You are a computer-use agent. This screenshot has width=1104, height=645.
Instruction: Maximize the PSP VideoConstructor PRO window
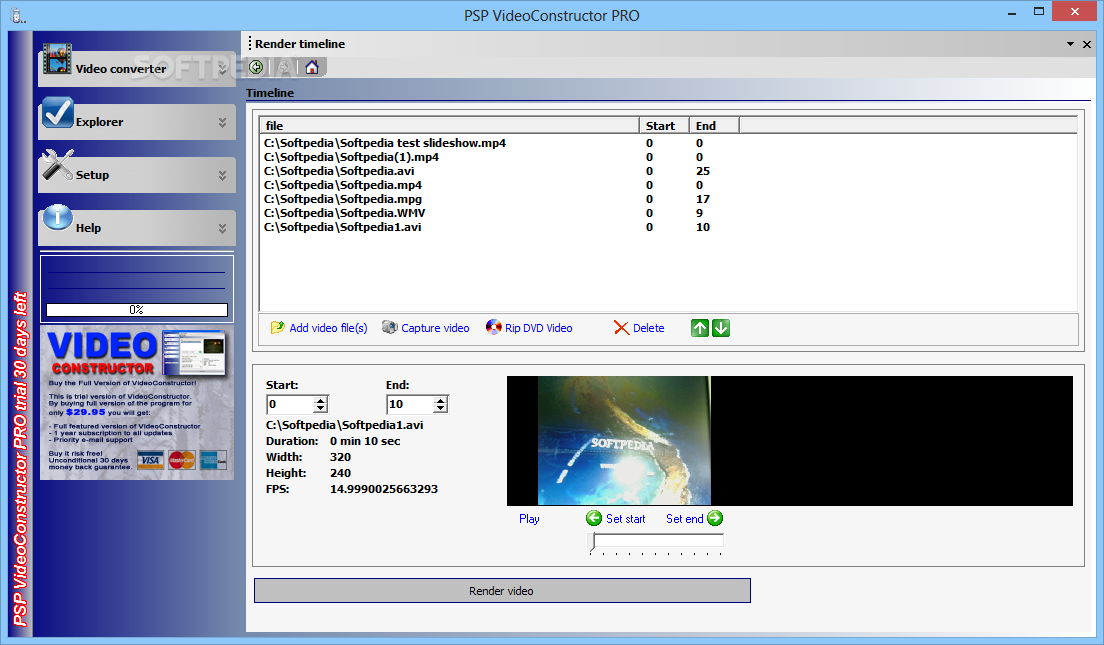tap(1039, 11)
